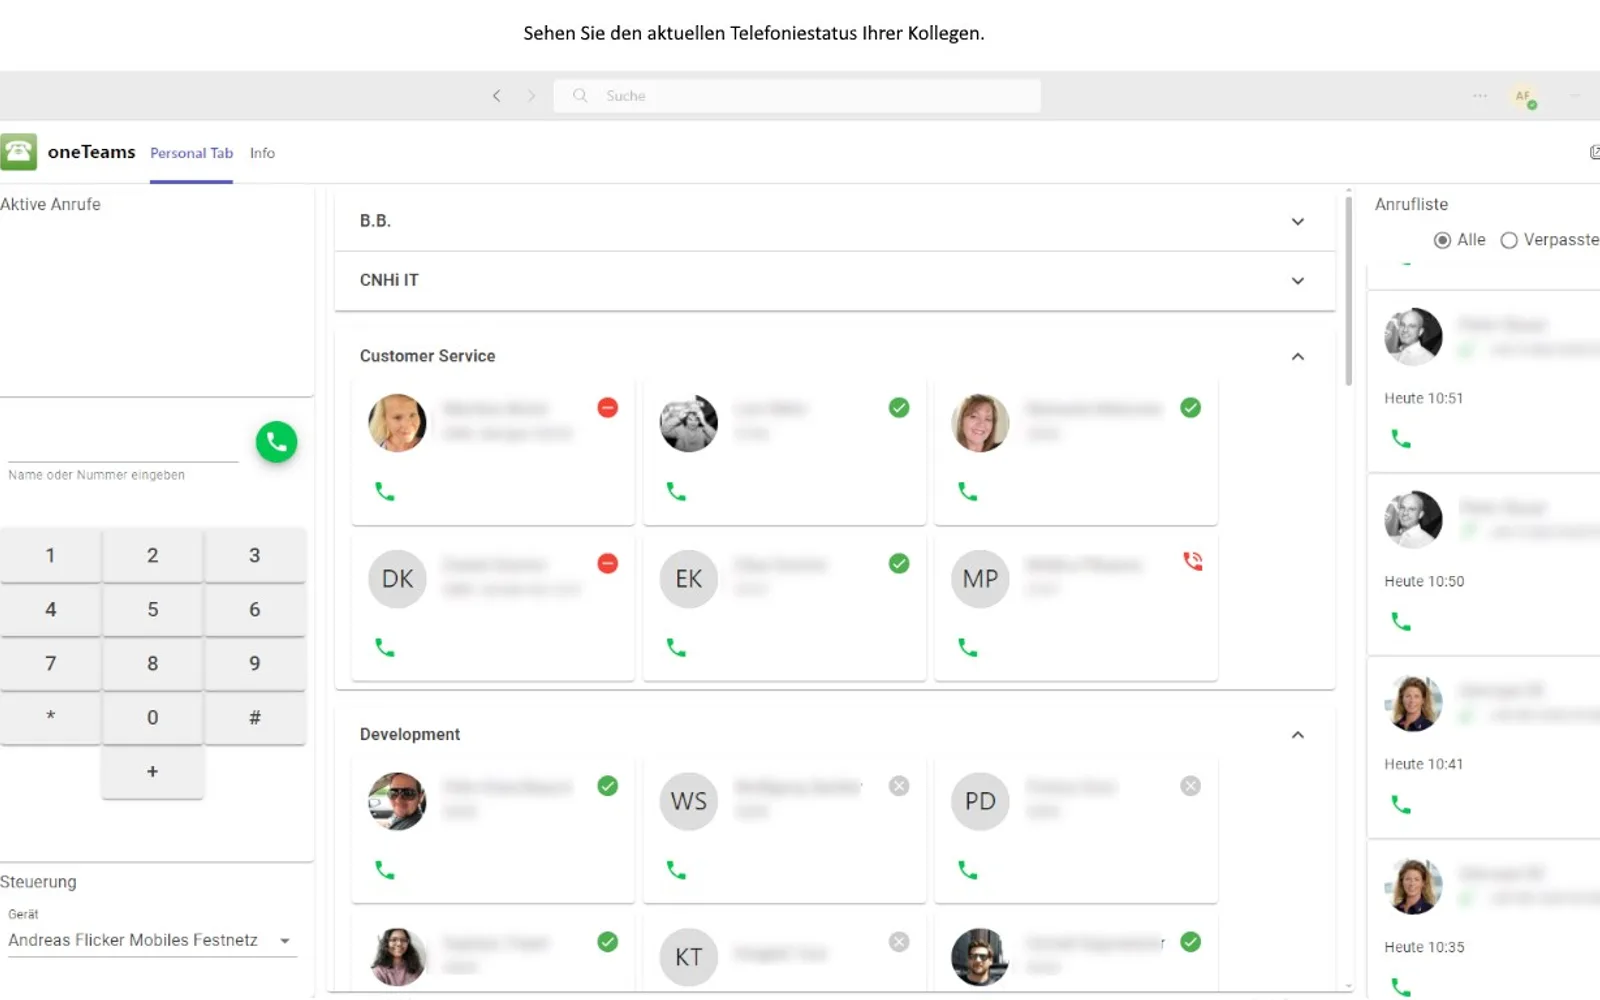Tap dial pad key 0

coord(153,717)
